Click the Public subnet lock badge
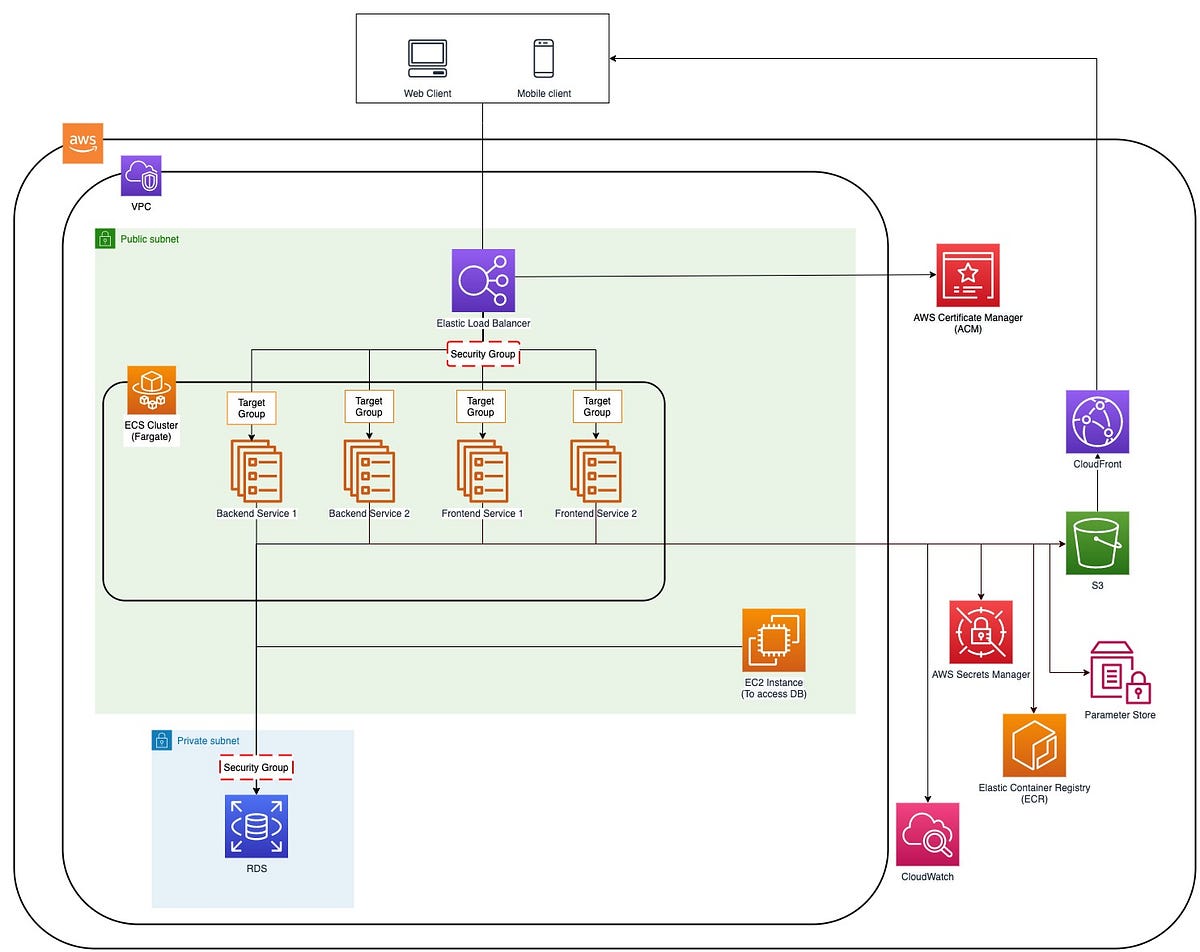This screenshot has width=1200, height=952. click(x=105, y=238)
